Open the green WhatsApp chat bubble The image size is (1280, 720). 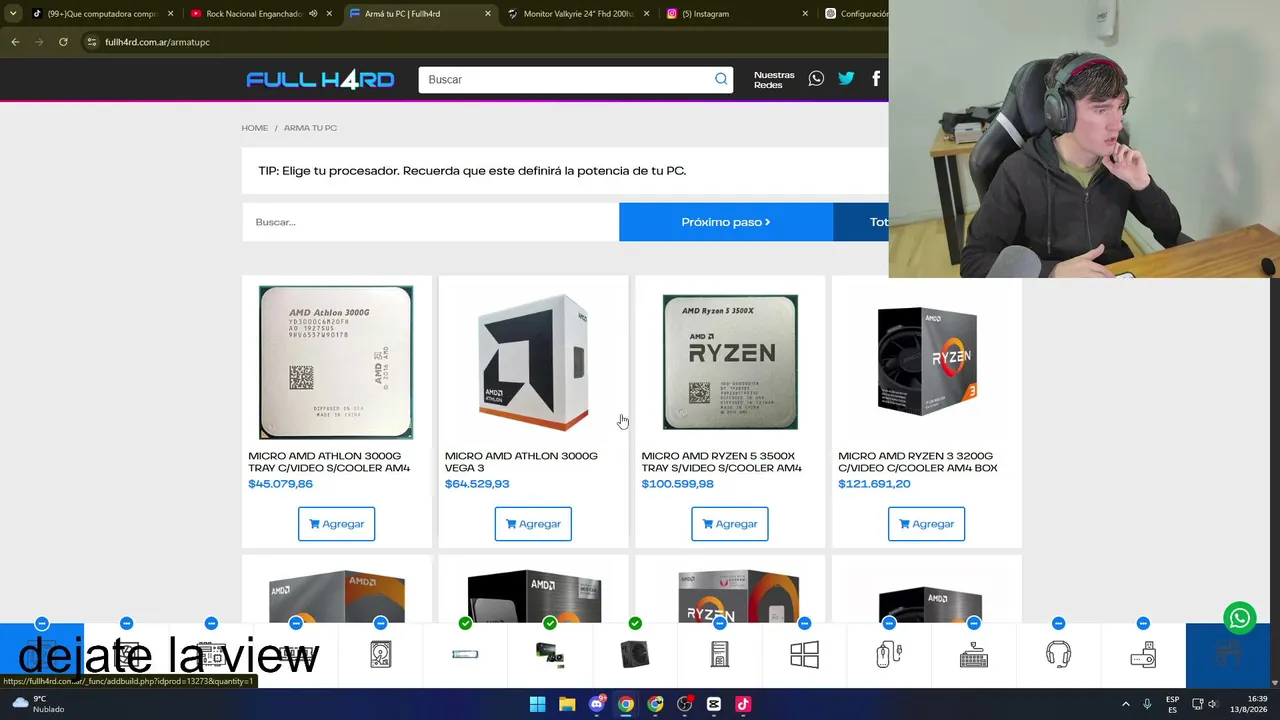click(x=1240, y=618)
